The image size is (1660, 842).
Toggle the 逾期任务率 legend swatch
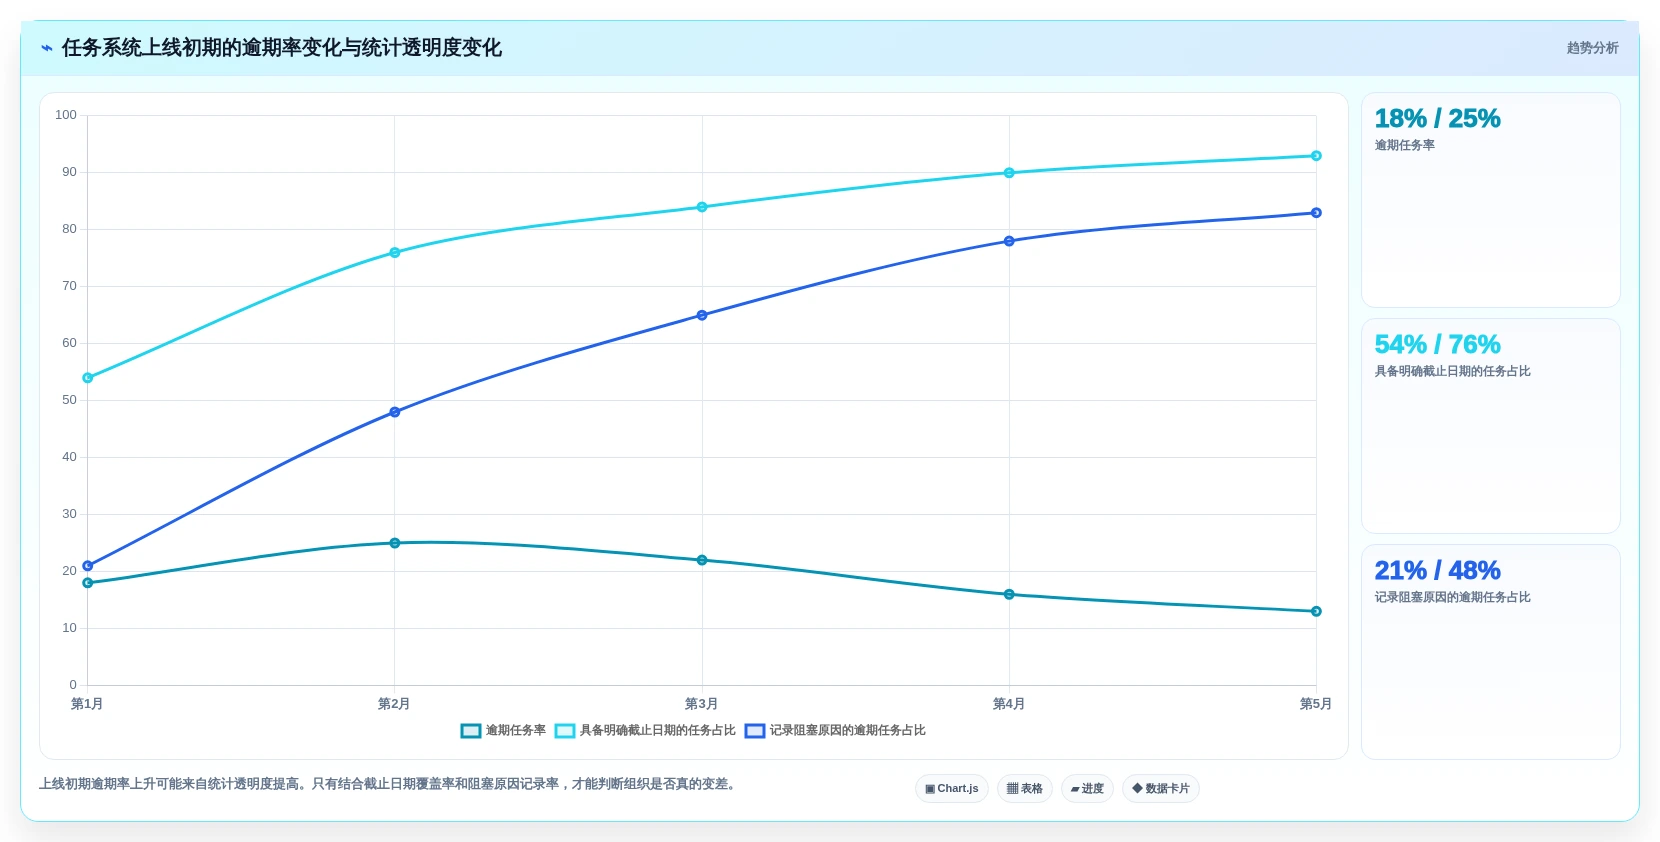tap(471, 731)
